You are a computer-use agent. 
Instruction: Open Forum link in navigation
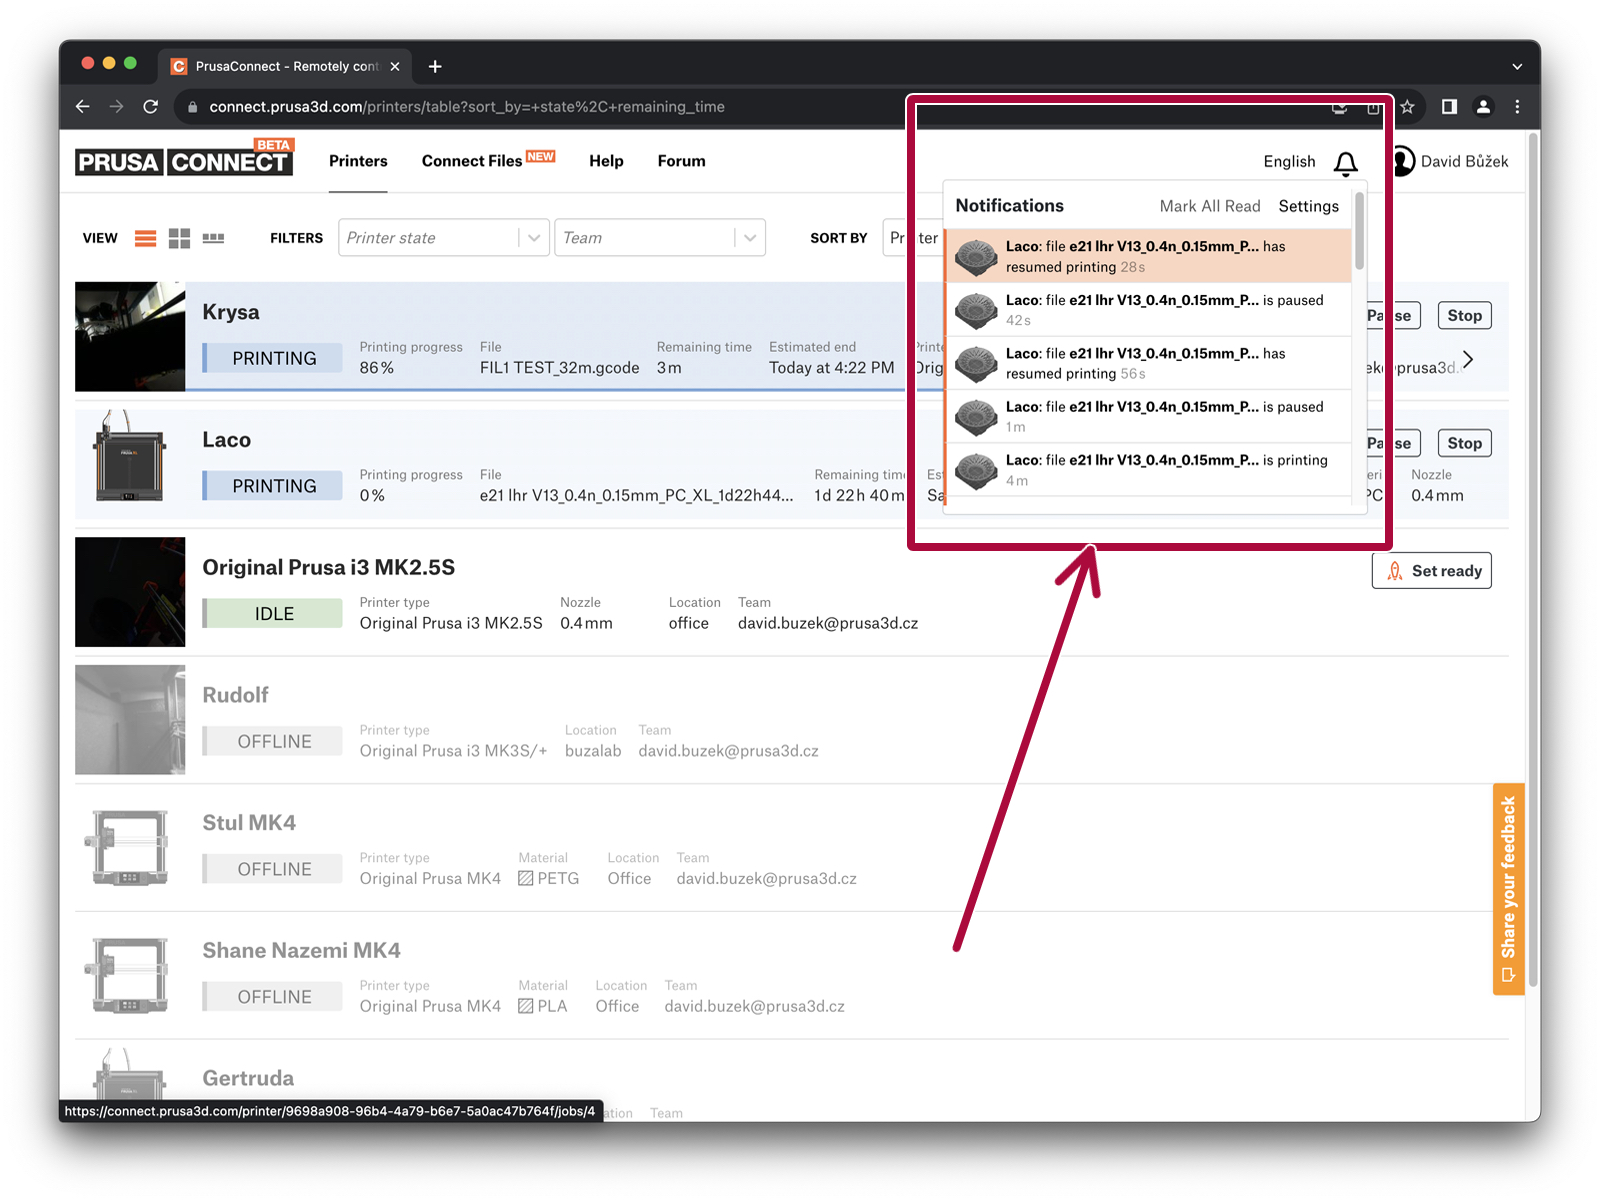pos(682,161)
